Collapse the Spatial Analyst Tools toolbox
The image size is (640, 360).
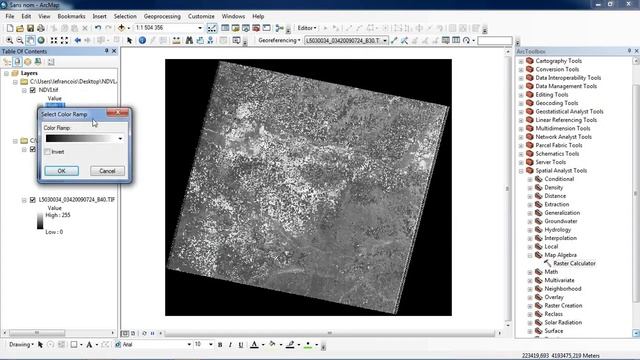click(521, 171)
